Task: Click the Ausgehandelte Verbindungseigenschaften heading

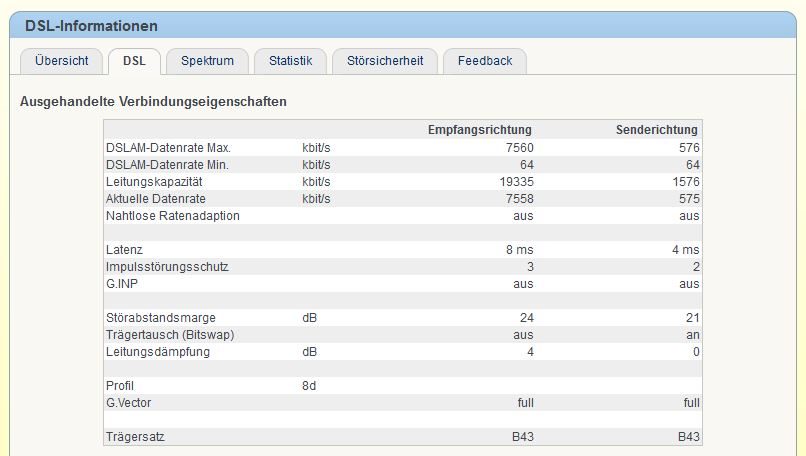Action: [153, 102]
